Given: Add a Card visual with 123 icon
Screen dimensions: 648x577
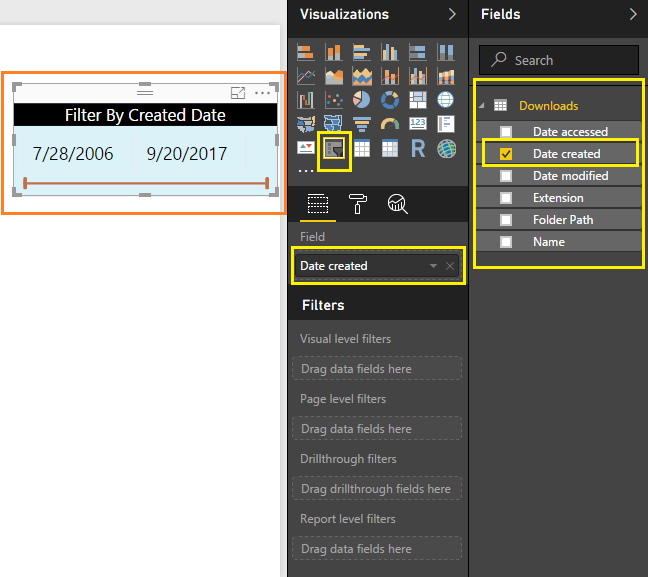Looking at the screenshot, I should click(x=418, y=123).
